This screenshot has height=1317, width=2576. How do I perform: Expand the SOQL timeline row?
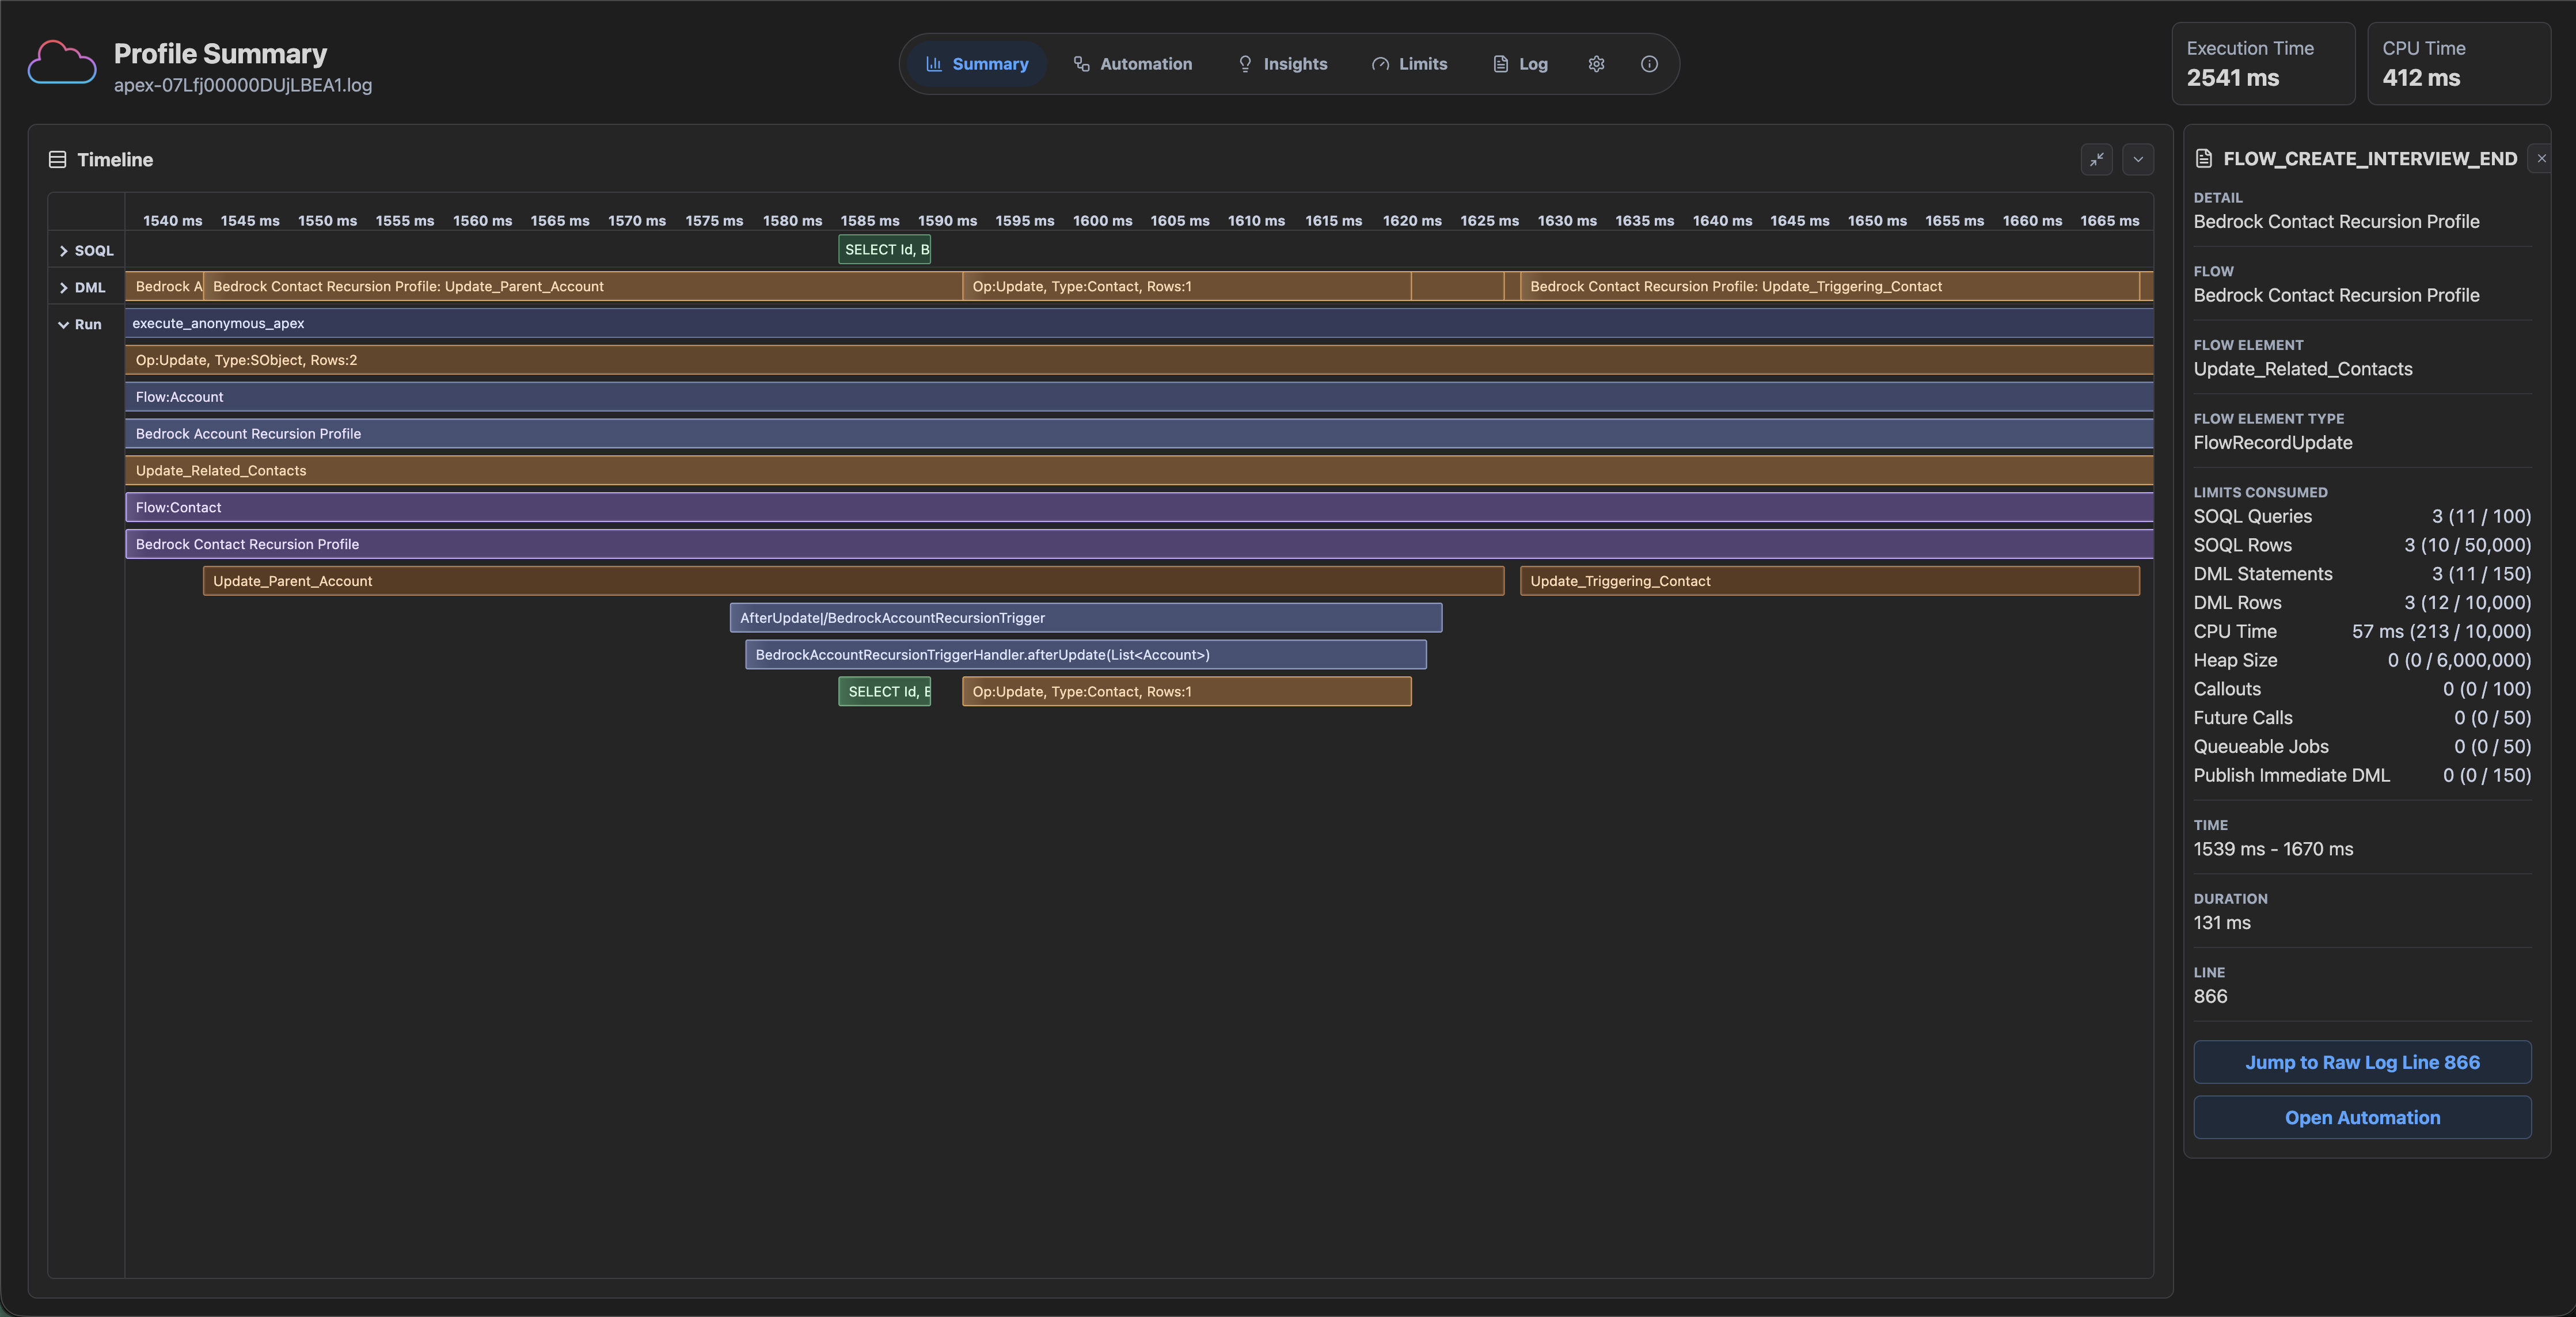pos(64,251)
